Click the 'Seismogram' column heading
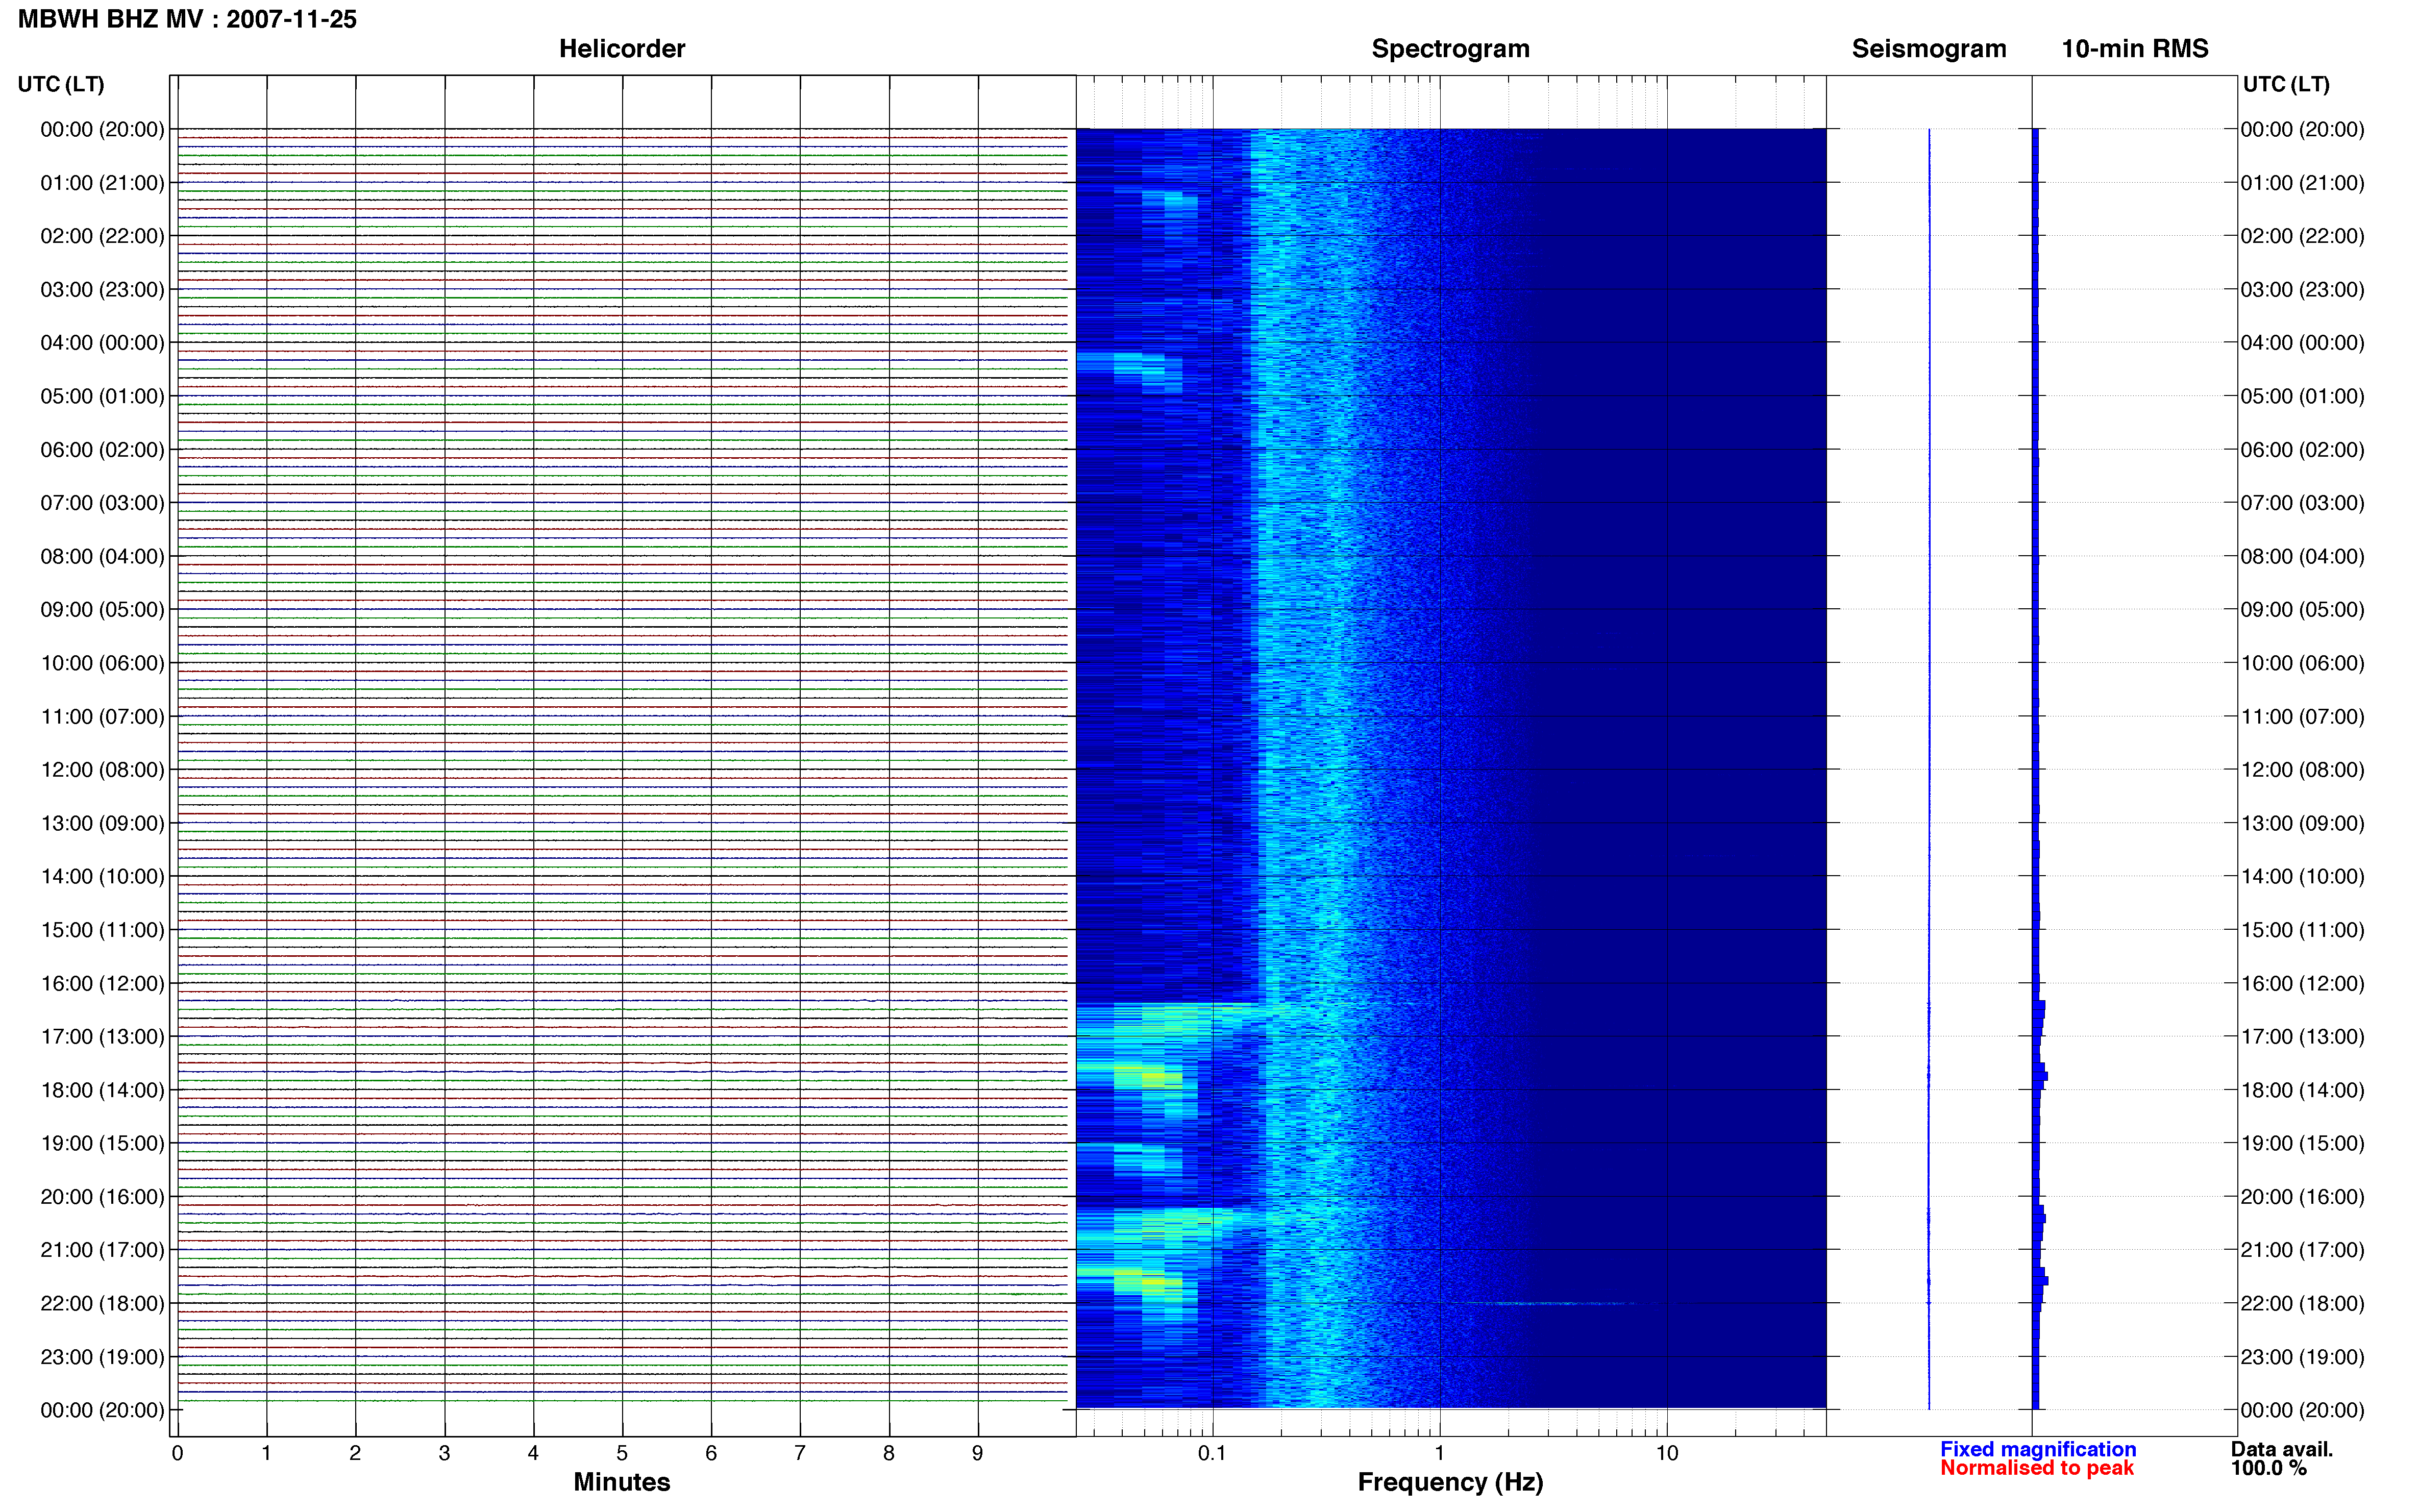The image size is (2419, 1512). 1929,49
